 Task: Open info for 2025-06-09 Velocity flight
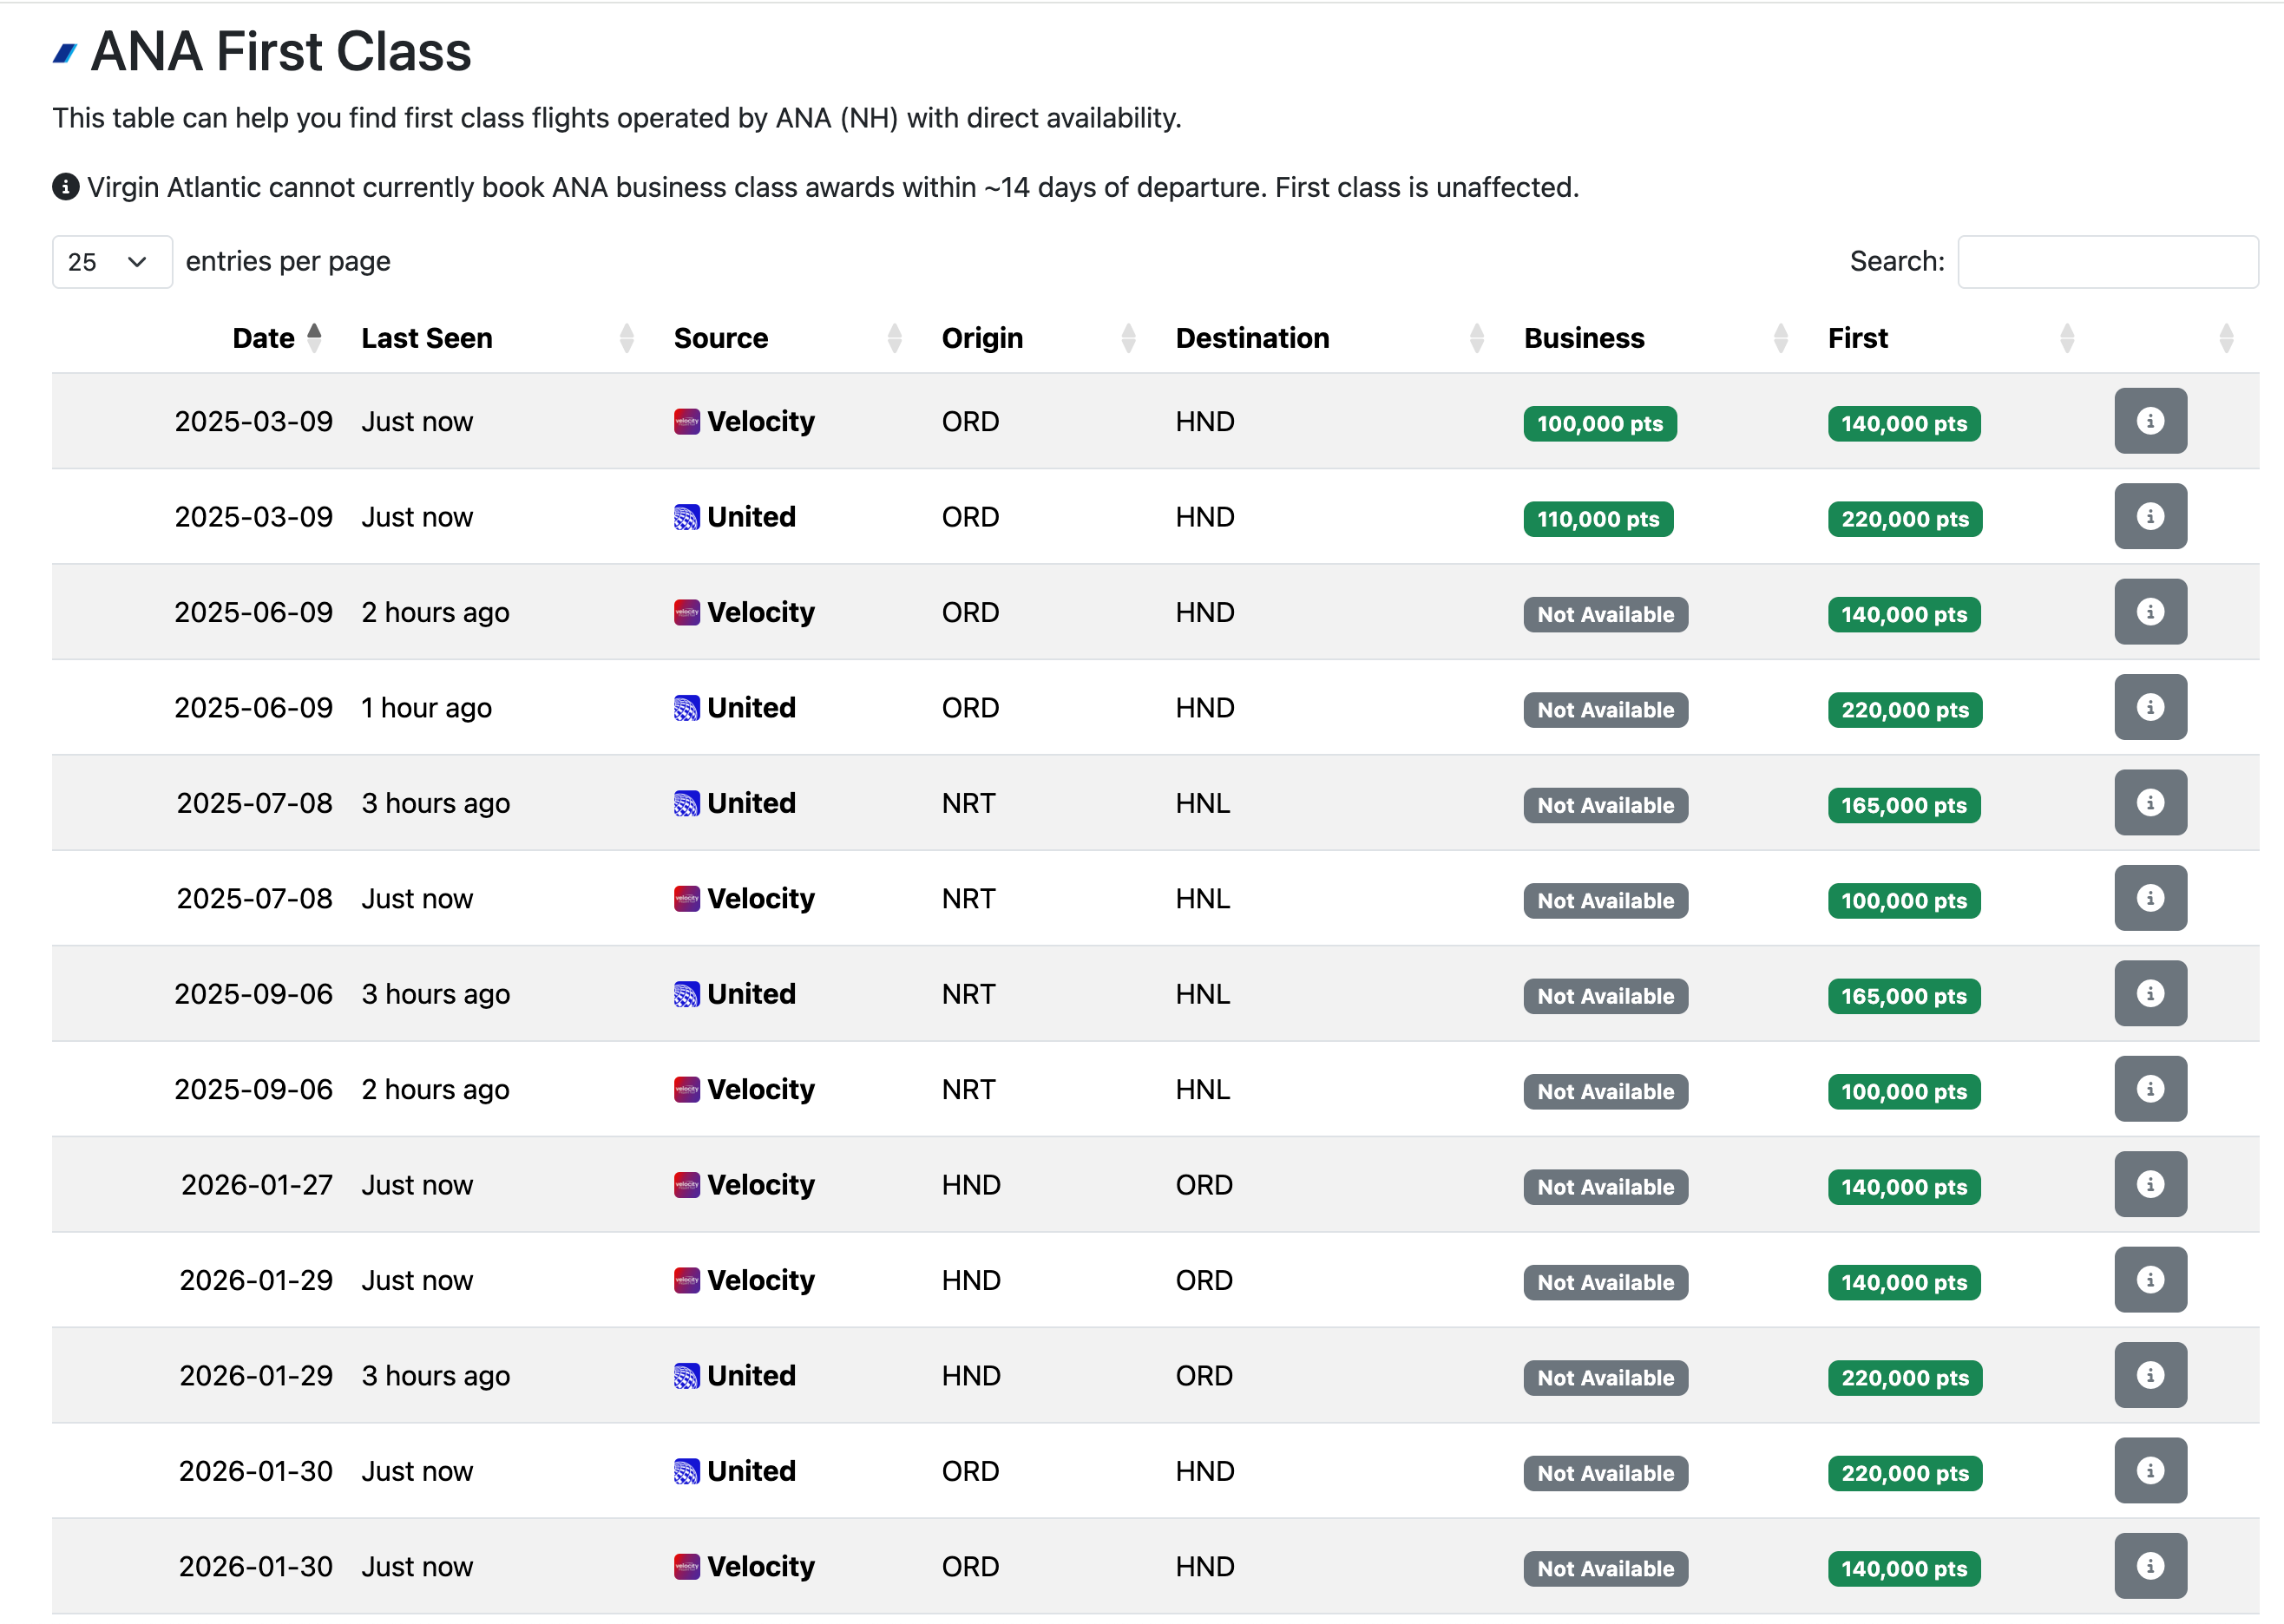coord(2150,612)
